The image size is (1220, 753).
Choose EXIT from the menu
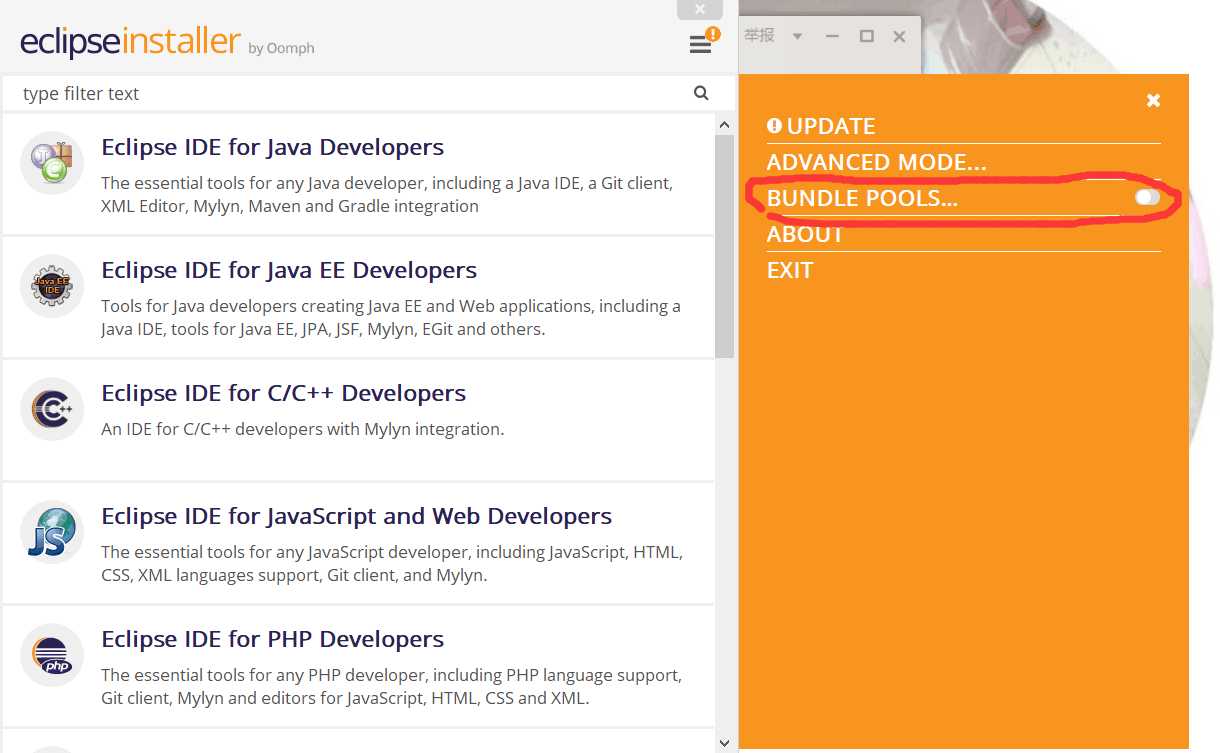tap(790, 270)
